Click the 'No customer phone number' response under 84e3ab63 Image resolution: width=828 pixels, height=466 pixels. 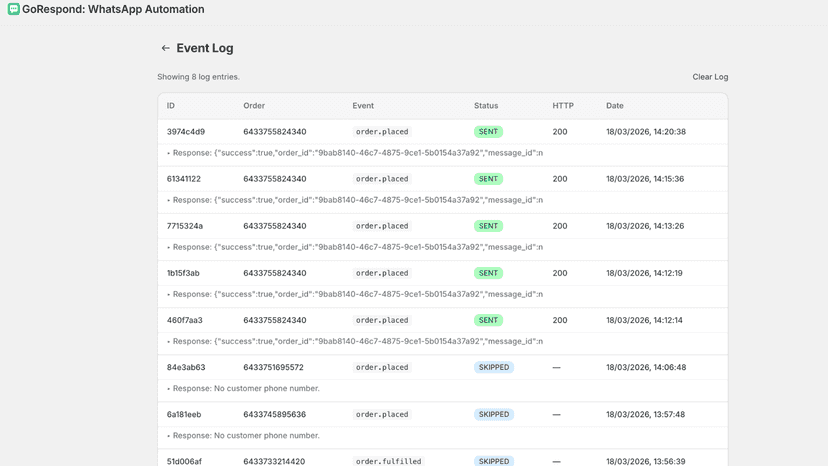click(x=243, y=388)
